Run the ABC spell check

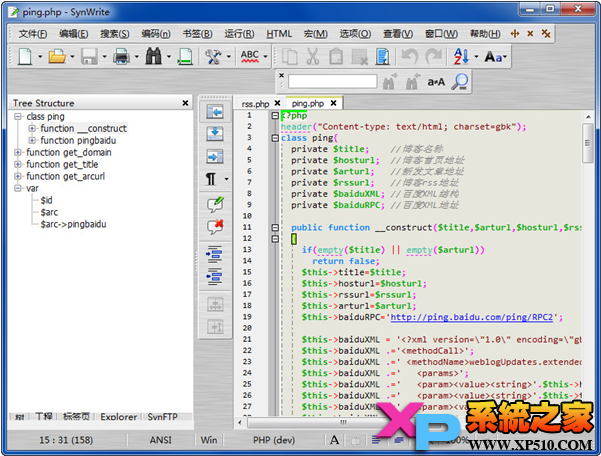(x=250, y=57)
